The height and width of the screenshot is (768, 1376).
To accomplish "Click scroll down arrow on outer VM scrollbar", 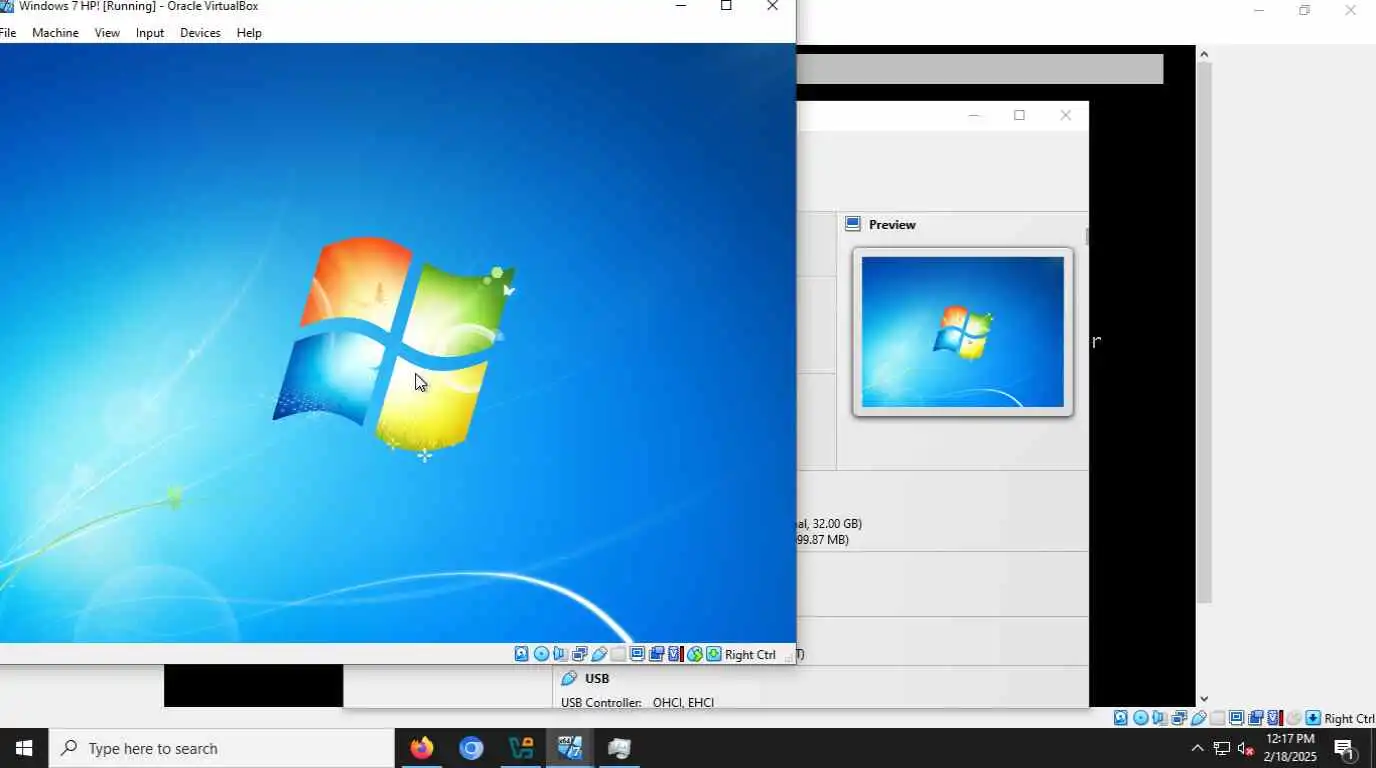I will click(1204, 699).
